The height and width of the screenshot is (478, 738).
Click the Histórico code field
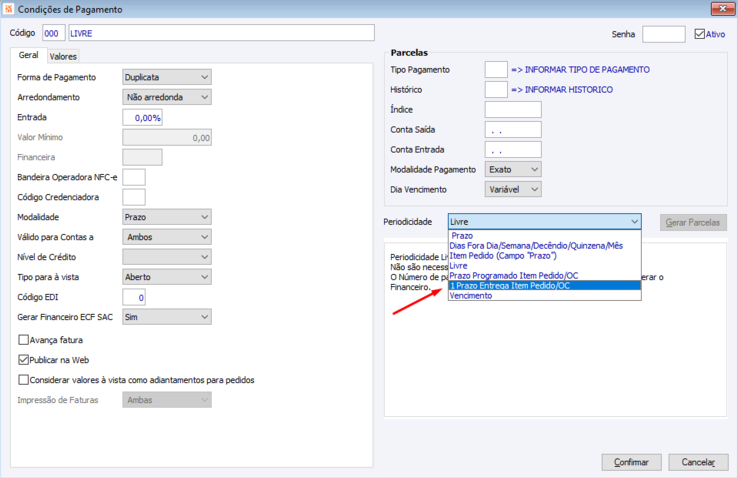click(x=496, y=89)
